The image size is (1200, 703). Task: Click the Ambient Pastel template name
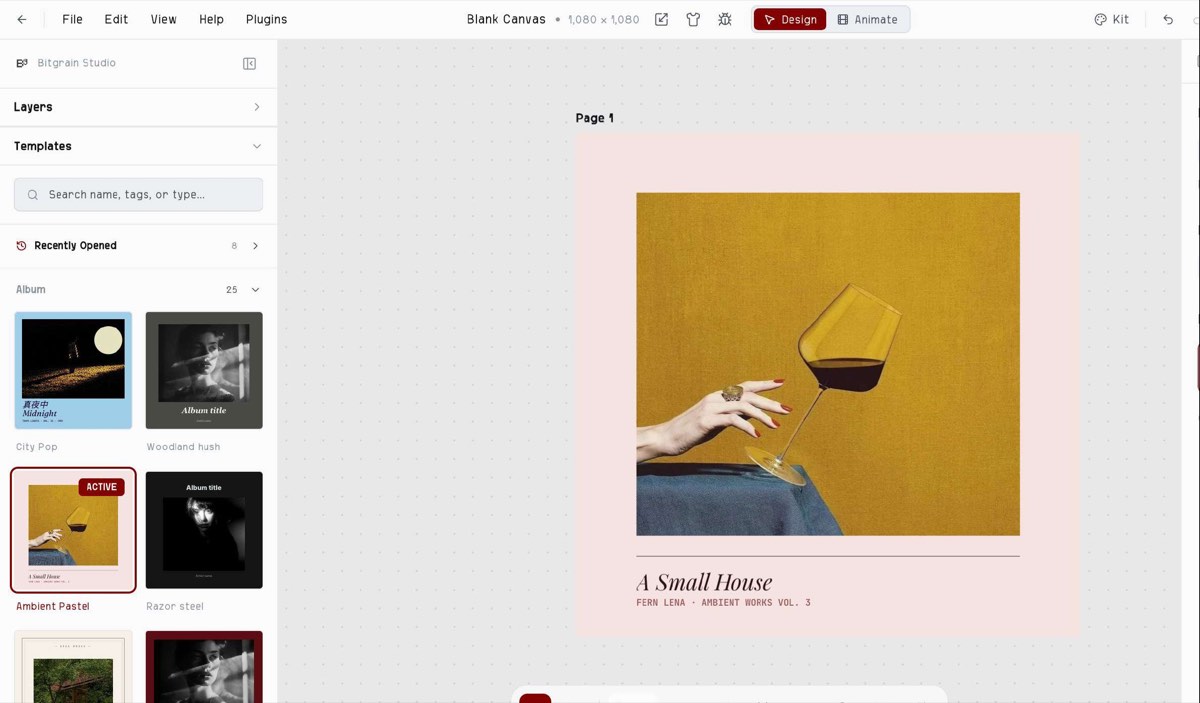[53, 606]
